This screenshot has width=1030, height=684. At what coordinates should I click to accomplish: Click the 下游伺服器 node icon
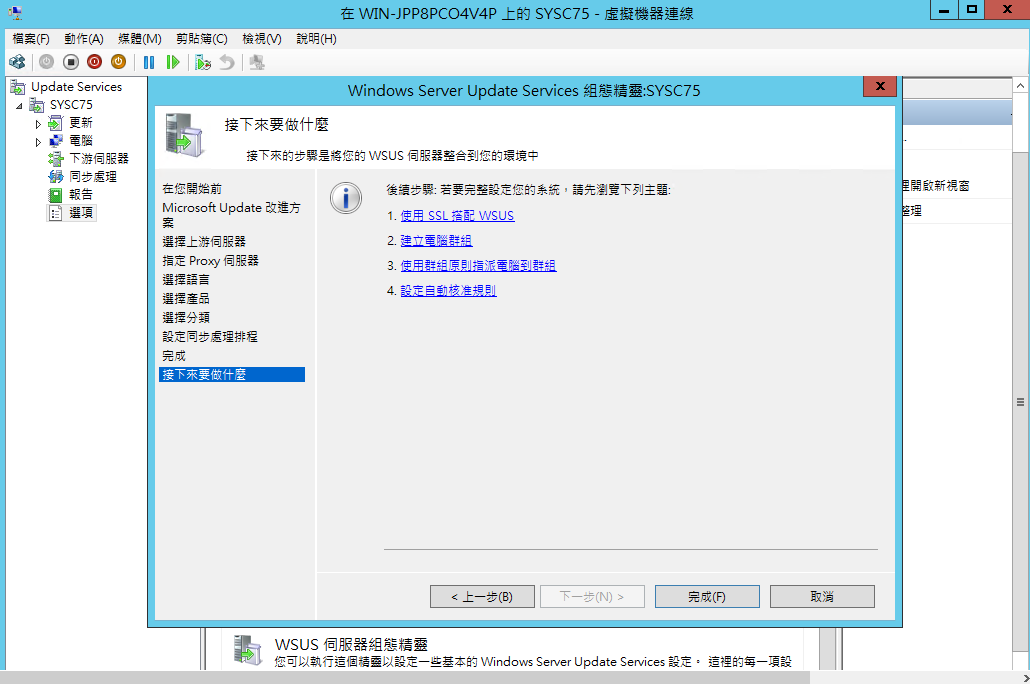coord(56,158)
